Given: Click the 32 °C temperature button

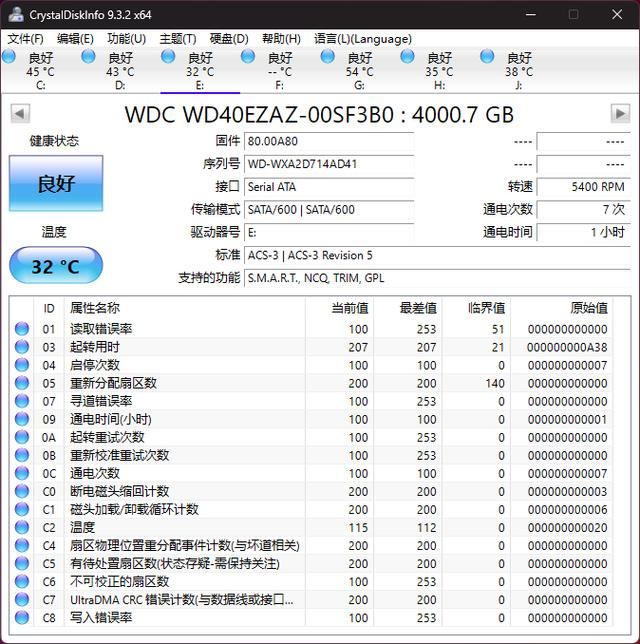Looking at the screenshot, I should point(56,267).
